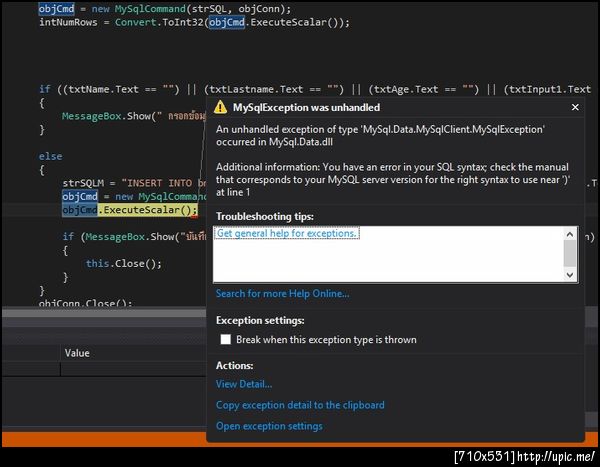
Task: Open exception settings link
Action: (269, 426)
